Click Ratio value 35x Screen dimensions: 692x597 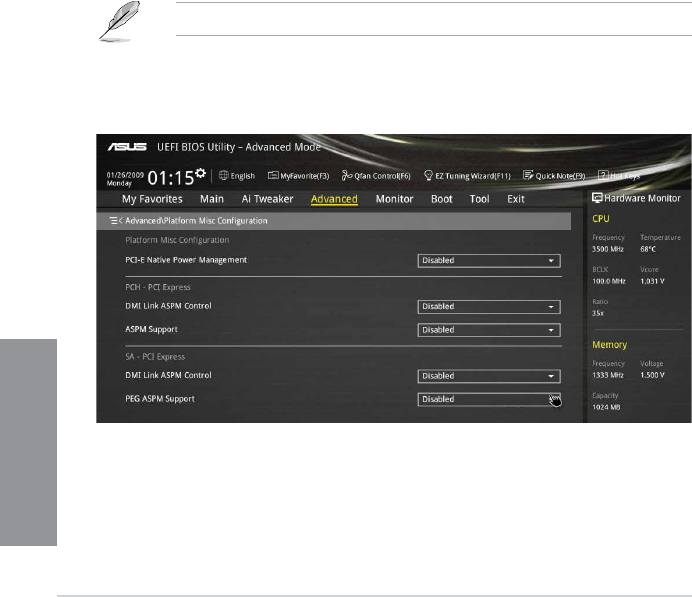tap(598, 313)
